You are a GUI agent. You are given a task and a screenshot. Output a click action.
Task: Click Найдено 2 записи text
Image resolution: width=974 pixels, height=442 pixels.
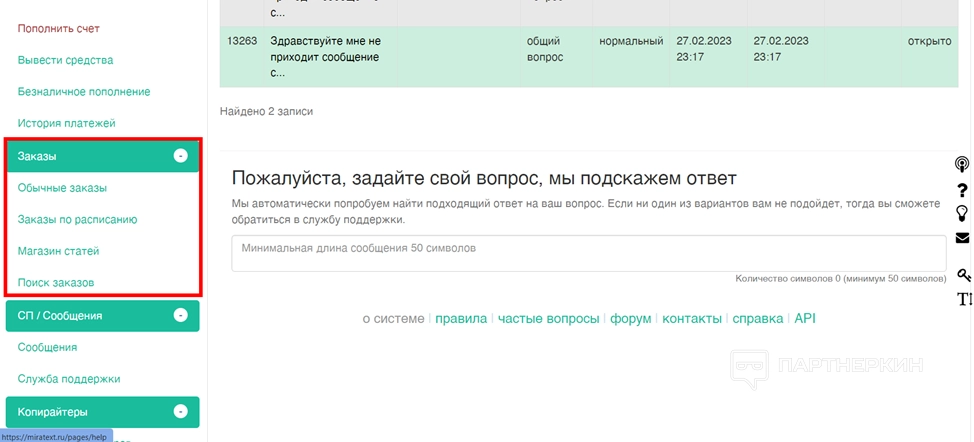(266, 112)
